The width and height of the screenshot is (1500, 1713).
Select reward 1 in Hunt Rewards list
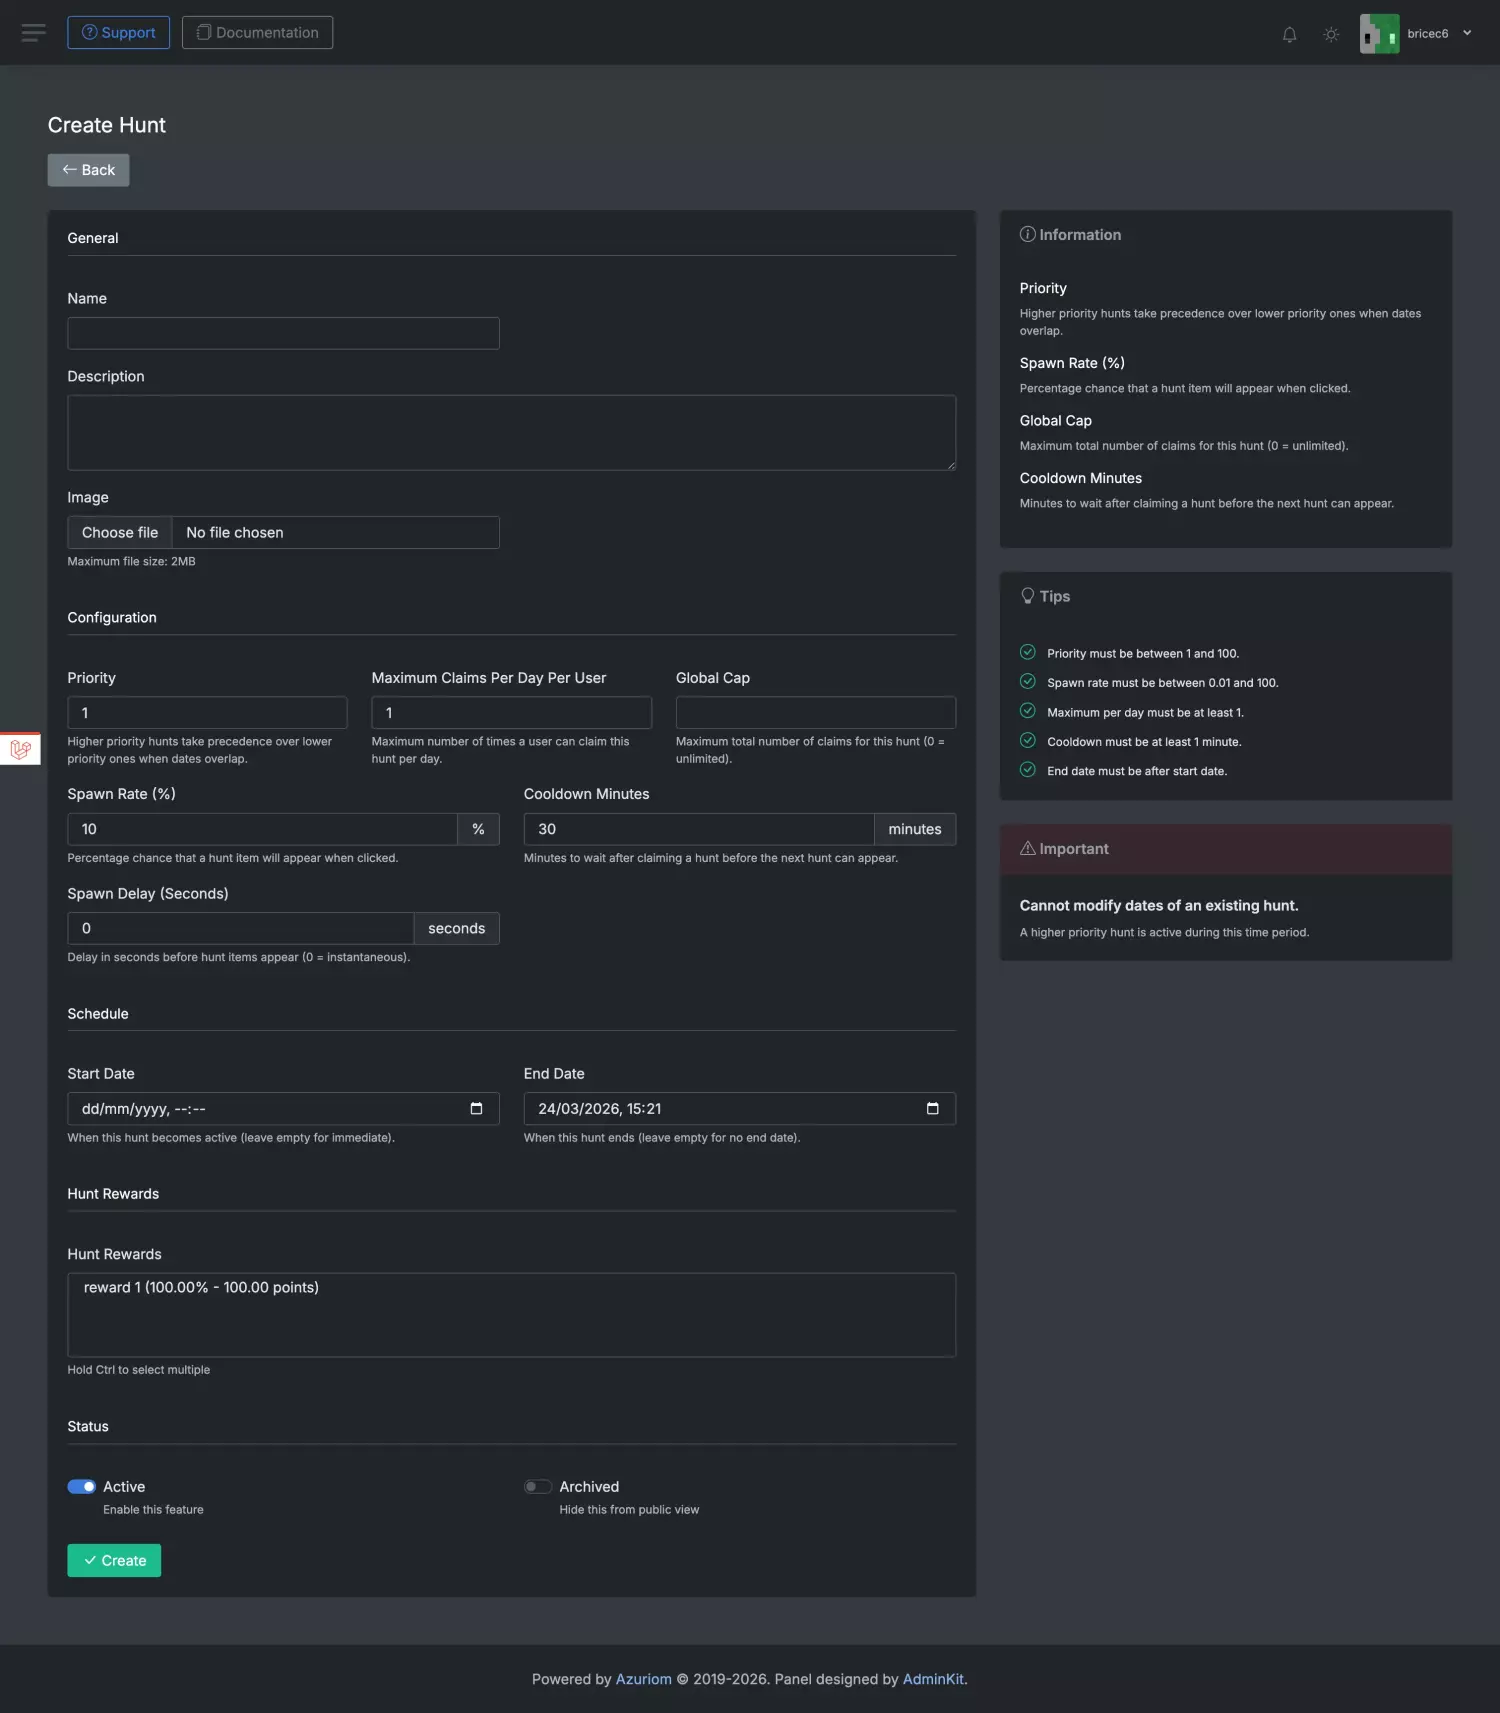tap(201, 1287)
